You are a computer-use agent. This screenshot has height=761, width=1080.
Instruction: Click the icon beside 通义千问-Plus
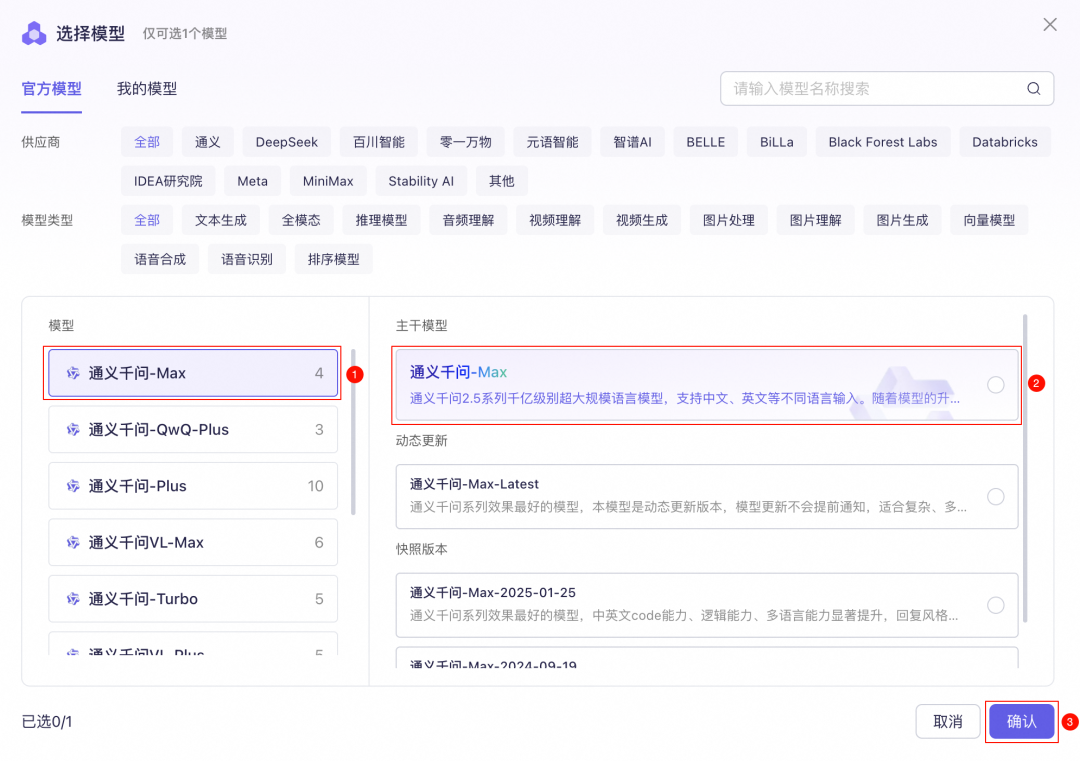73,486
